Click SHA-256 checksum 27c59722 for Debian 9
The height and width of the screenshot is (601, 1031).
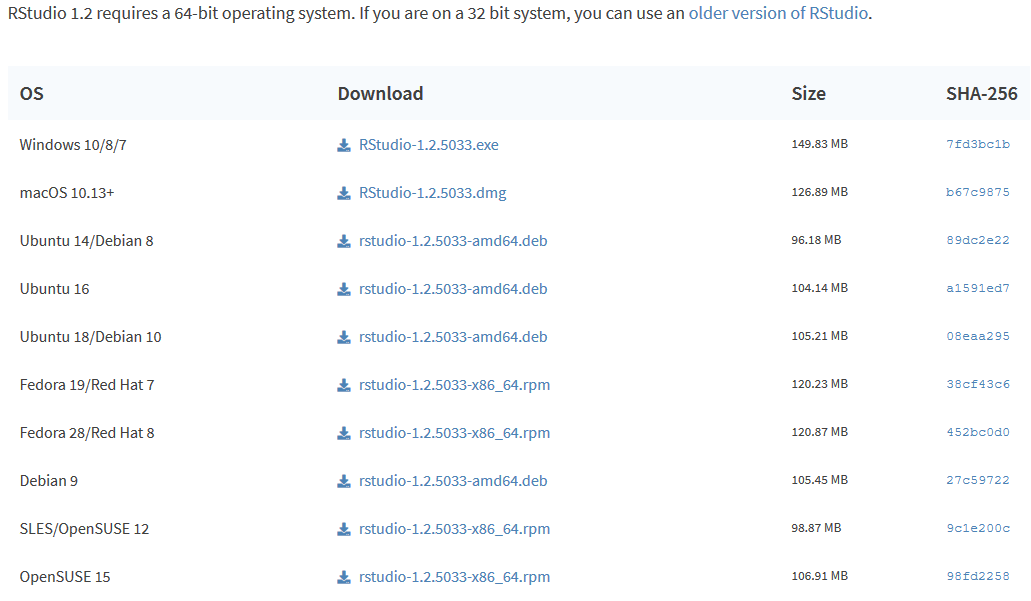click(977, 481)
